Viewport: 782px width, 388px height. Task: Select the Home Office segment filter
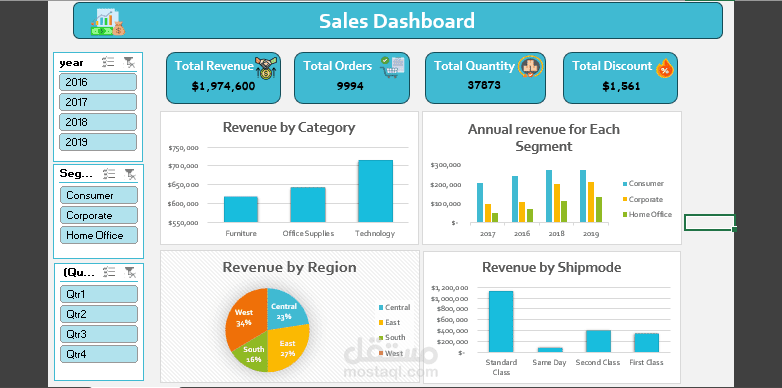pyautogui.click(x=99, y=235)
